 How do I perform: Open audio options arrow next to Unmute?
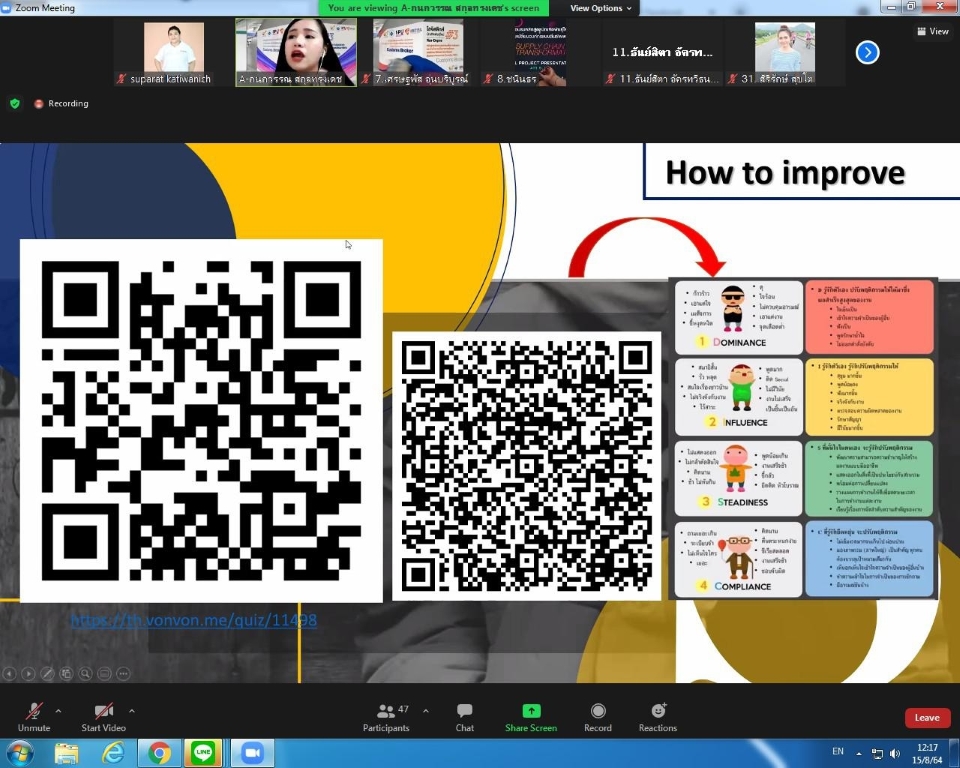pyautogui.click(x=58, y=711)
